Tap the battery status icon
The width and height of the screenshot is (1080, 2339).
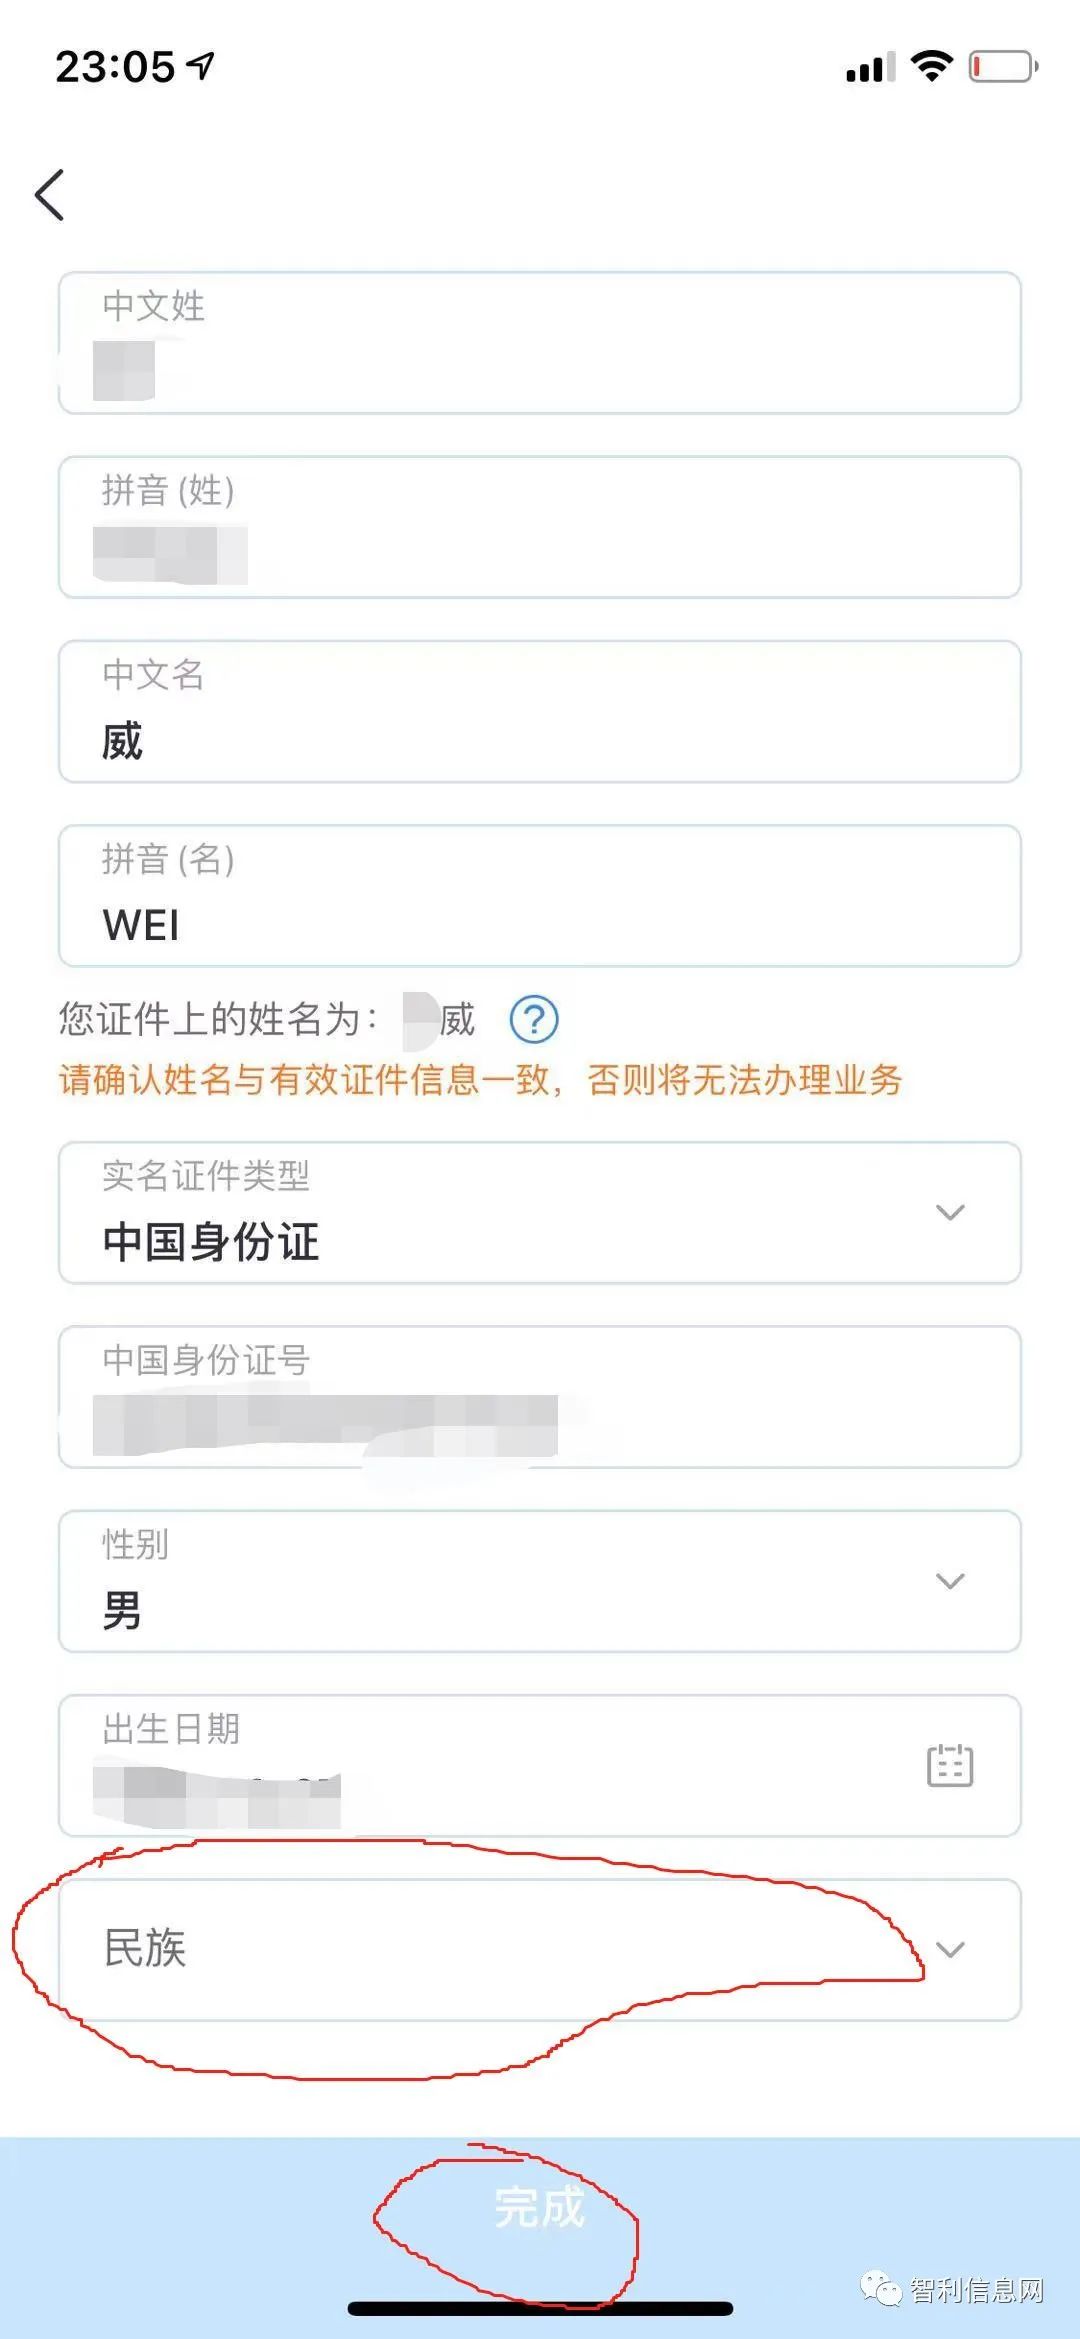pos(1004,67)
